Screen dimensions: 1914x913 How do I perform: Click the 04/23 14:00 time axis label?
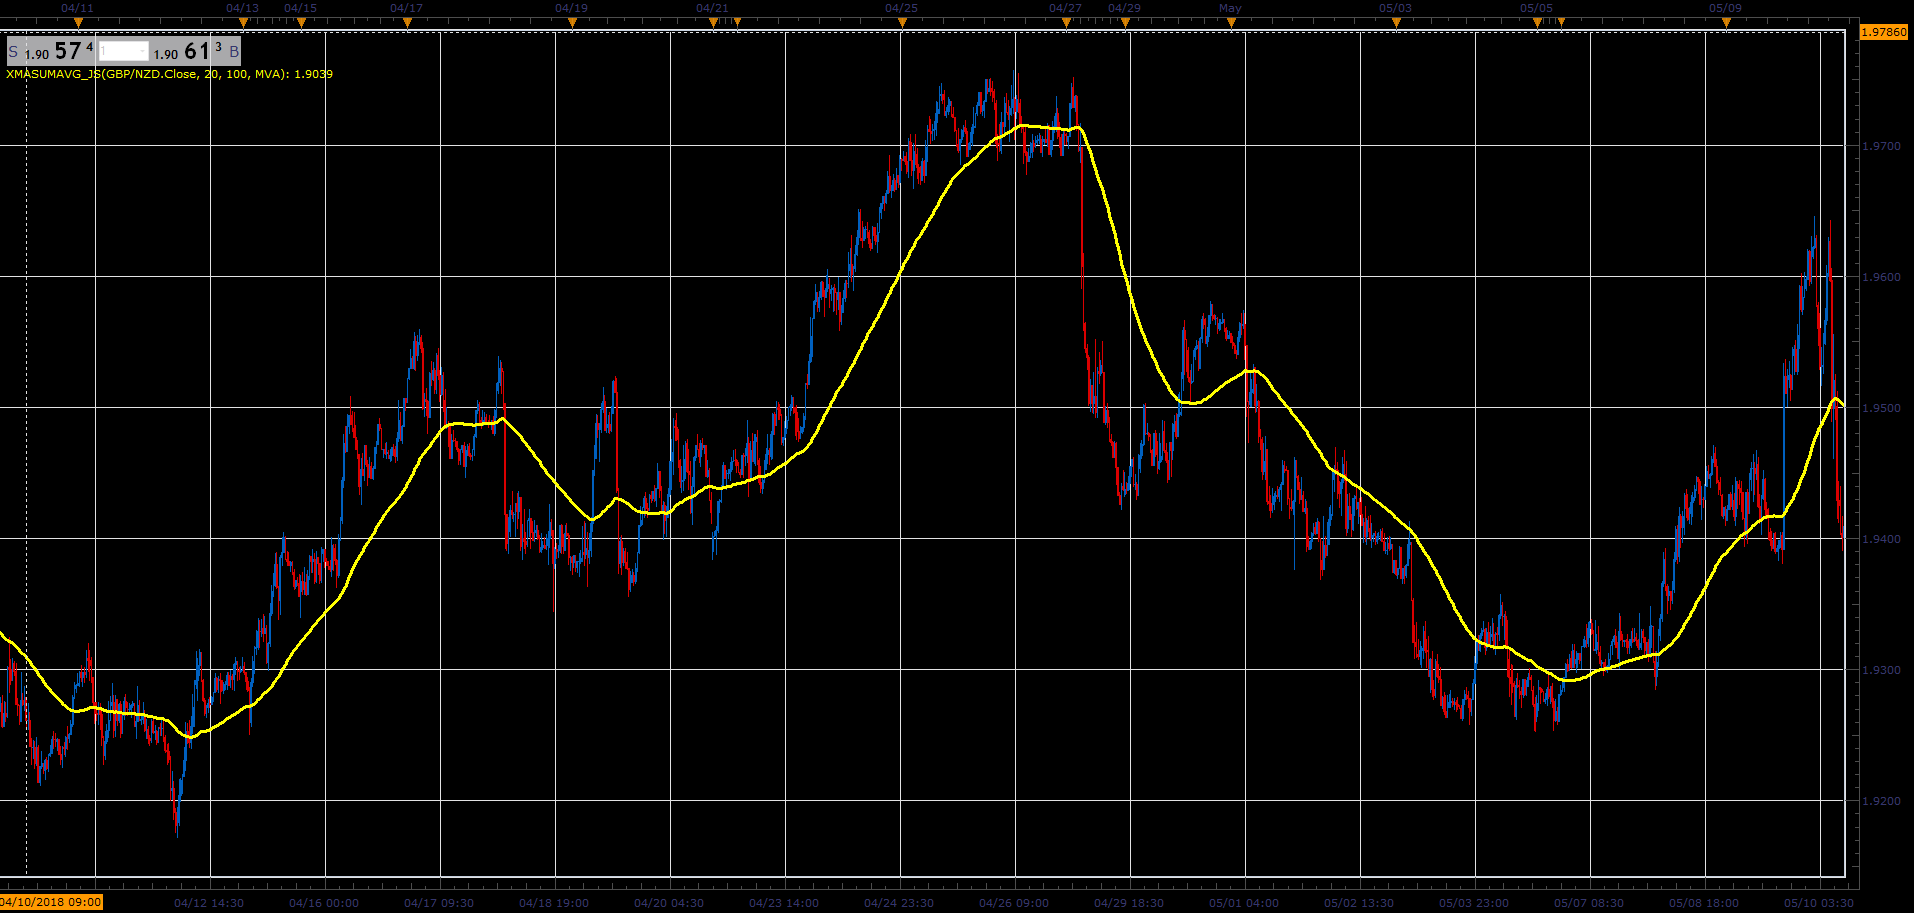click(784, 903)
